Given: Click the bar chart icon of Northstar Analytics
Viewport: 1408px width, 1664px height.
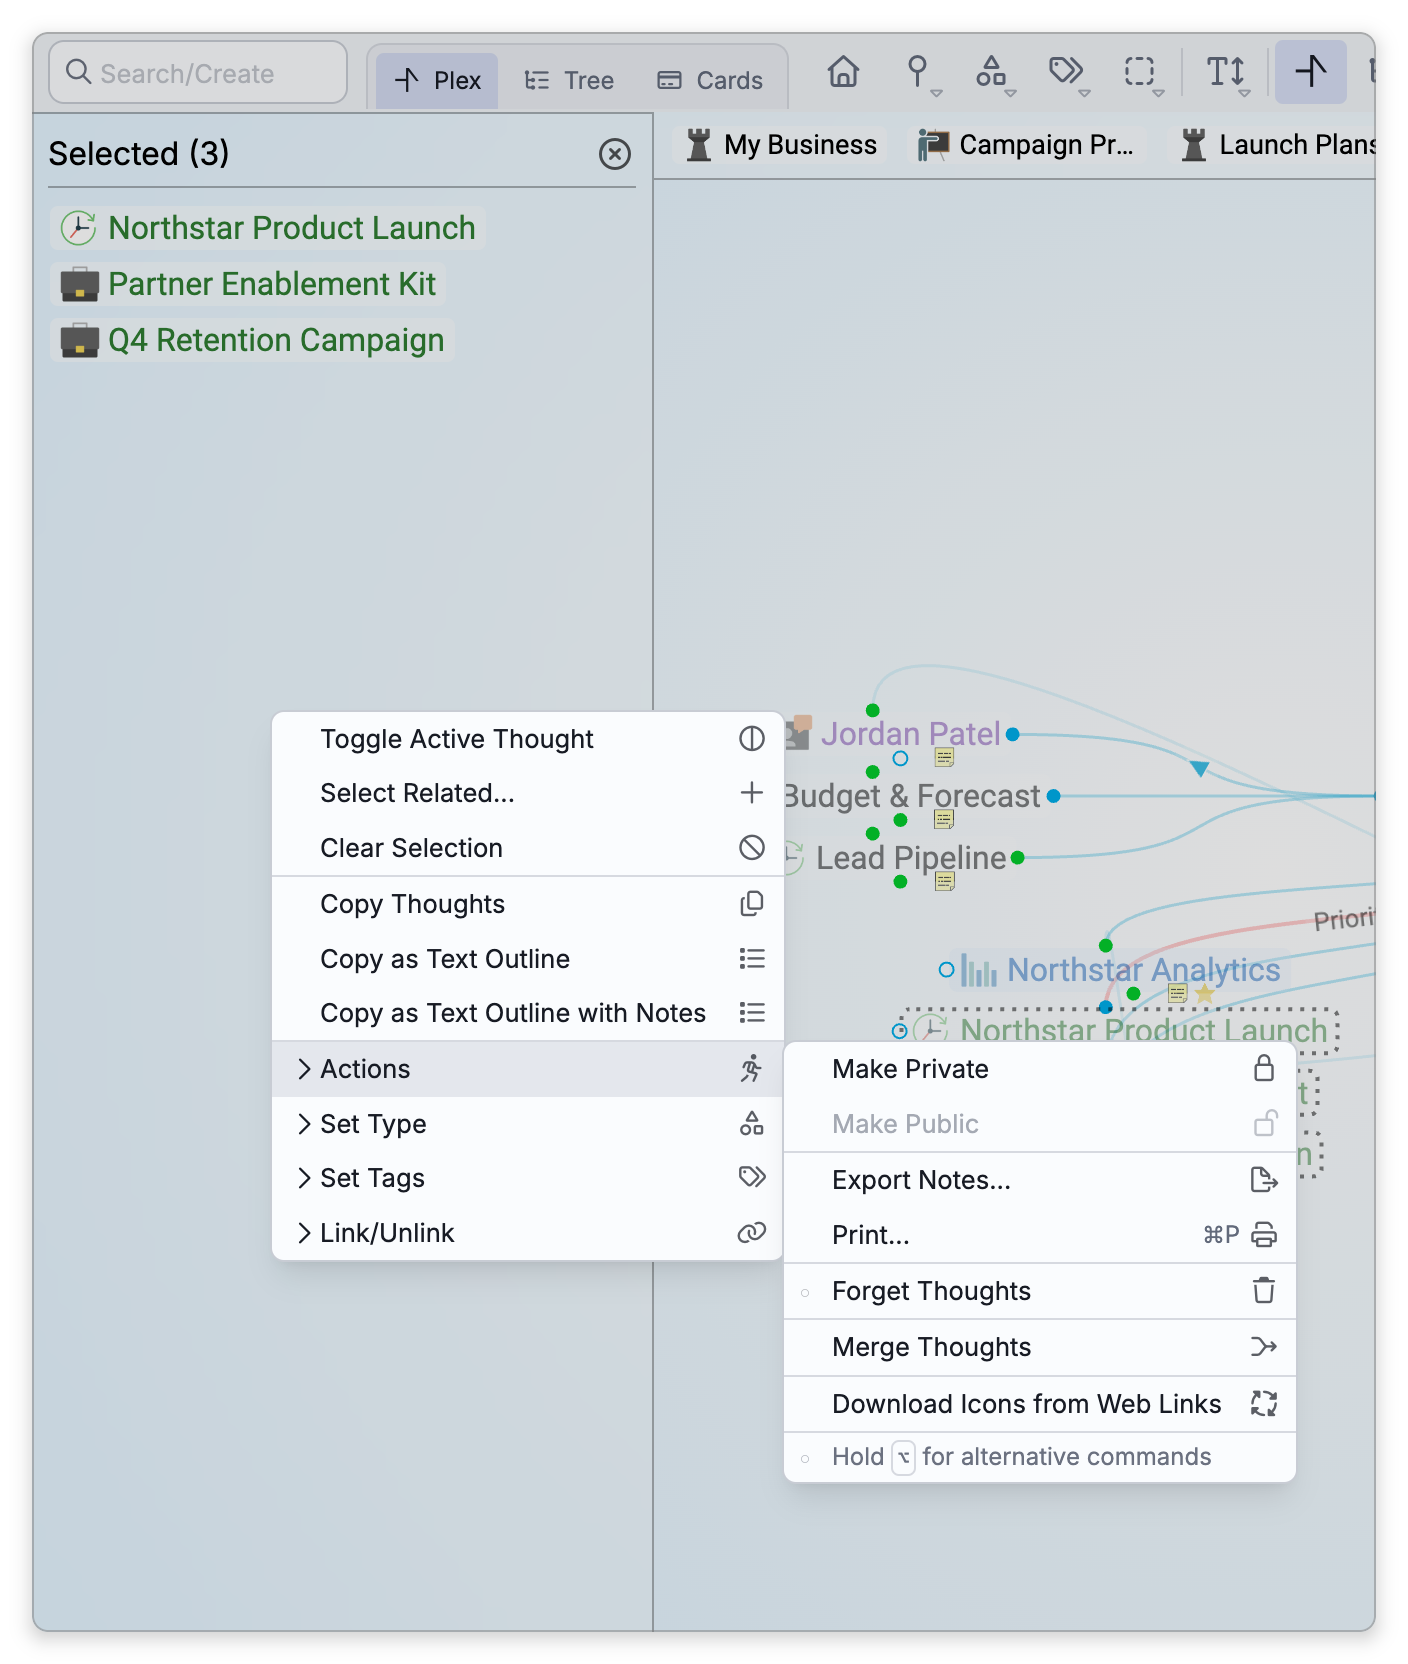Looking at the screenshot, I should (x=979, y=970).
